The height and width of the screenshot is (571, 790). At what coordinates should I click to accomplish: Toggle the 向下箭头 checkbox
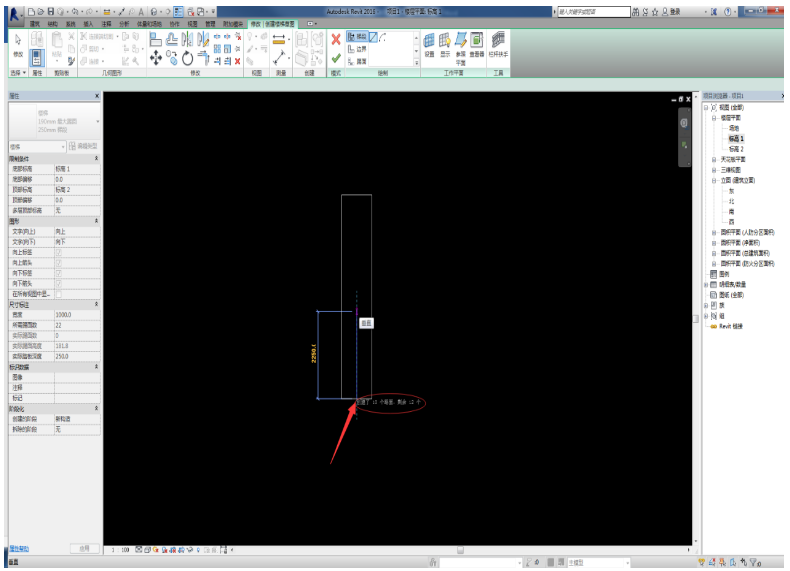[x=59, y=283]
